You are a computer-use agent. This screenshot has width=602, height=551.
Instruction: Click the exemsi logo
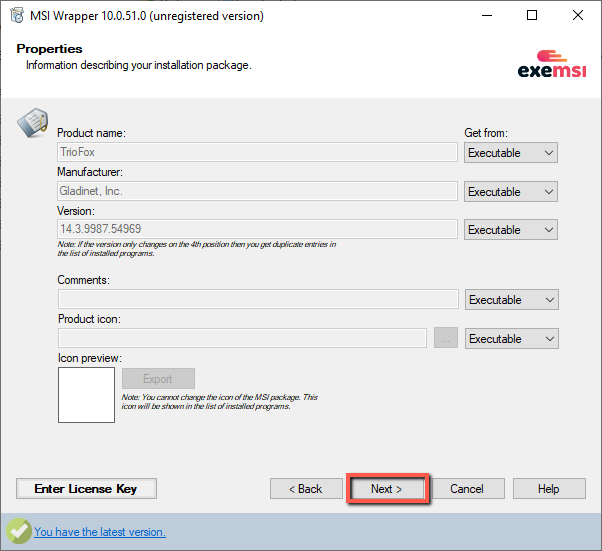pyautogui.click(x=552, y=64)
